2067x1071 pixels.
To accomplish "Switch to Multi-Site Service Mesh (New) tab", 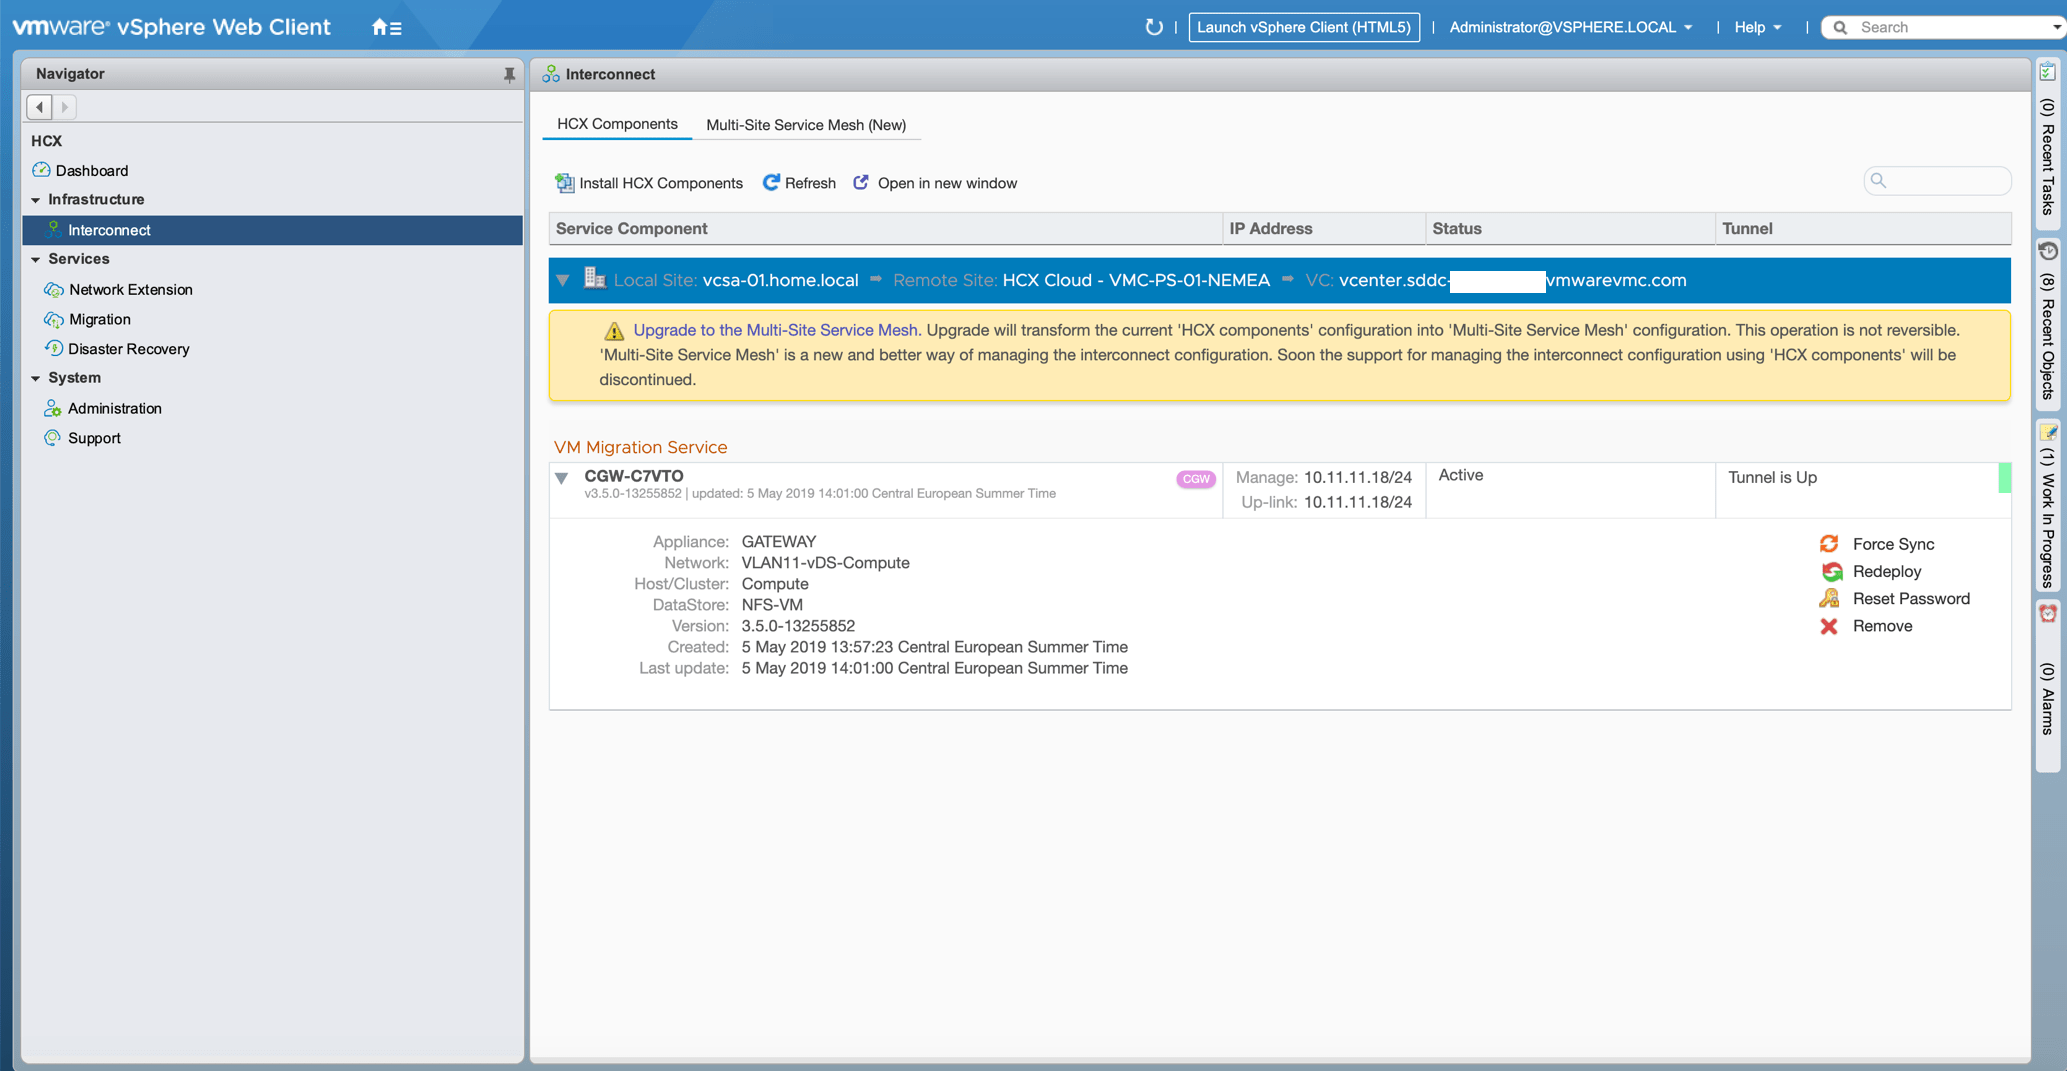I will point(805,125).
